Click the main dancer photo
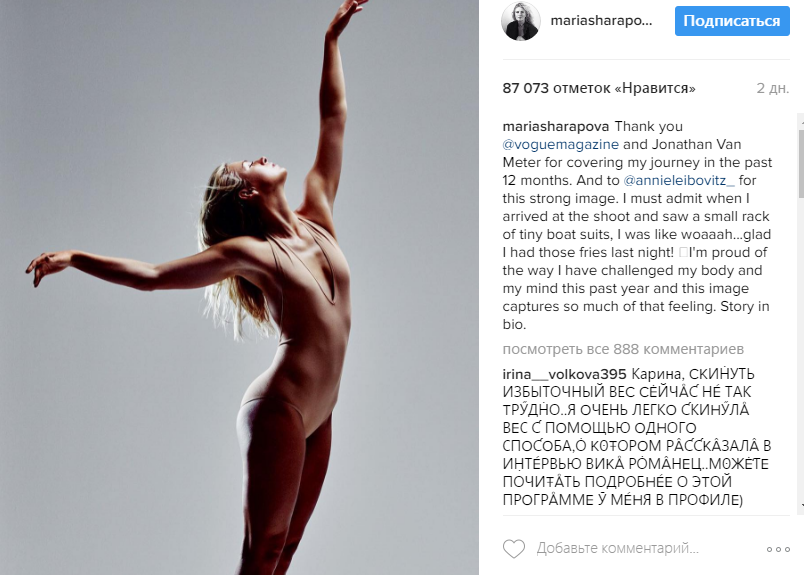Screen dimensions: 804x575 (x=239, y=287)
